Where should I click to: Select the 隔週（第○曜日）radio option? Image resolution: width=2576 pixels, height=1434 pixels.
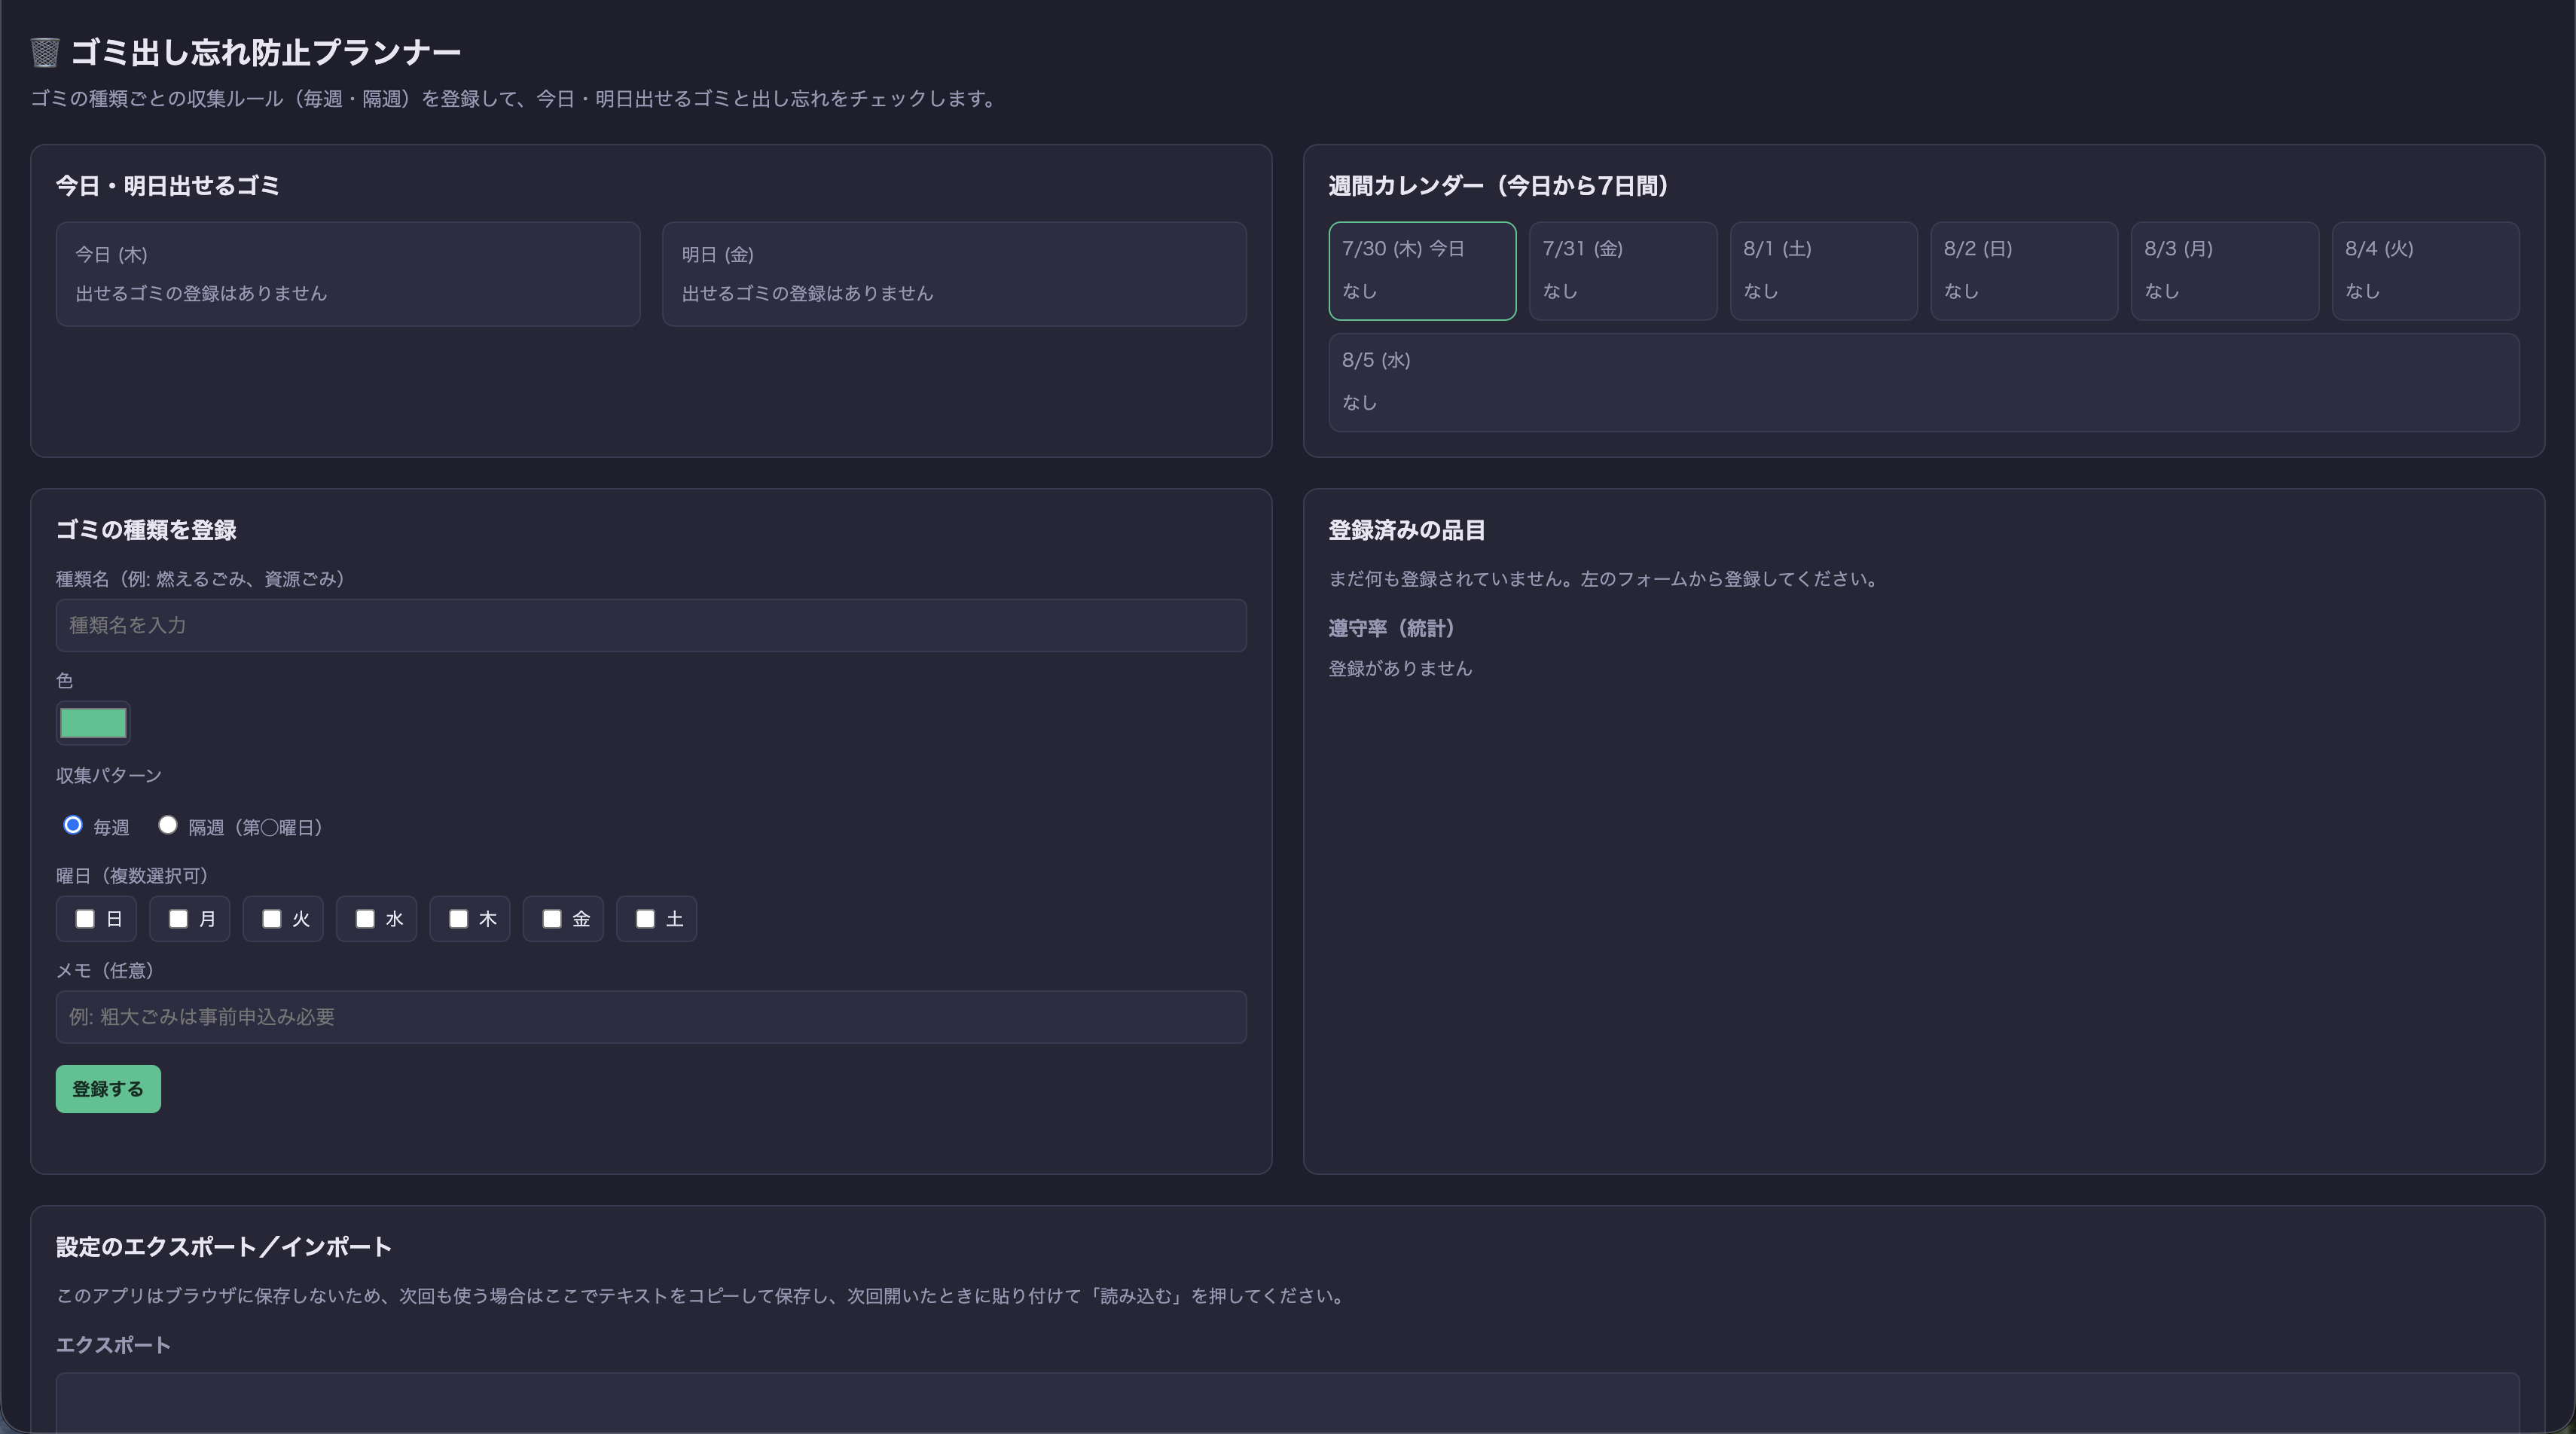(168, 825)
